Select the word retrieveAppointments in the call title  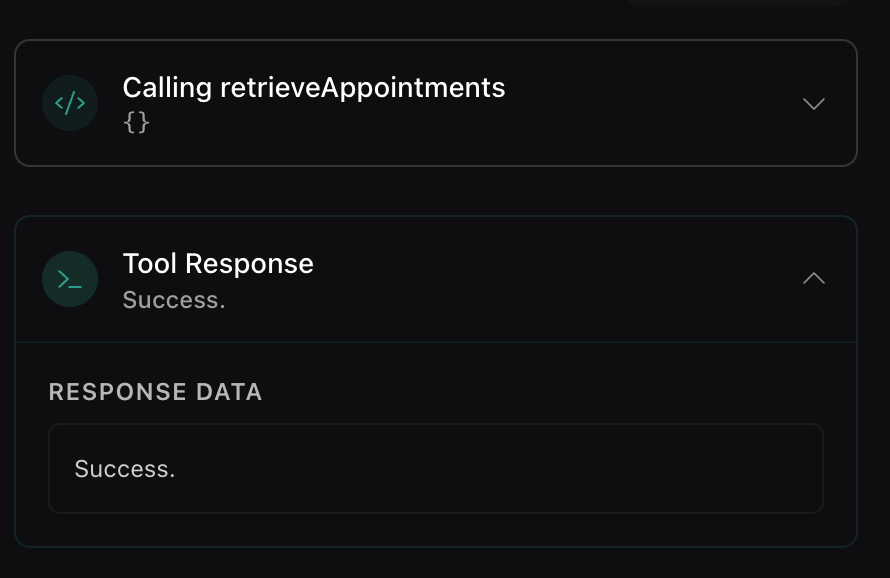pos(363,88)
